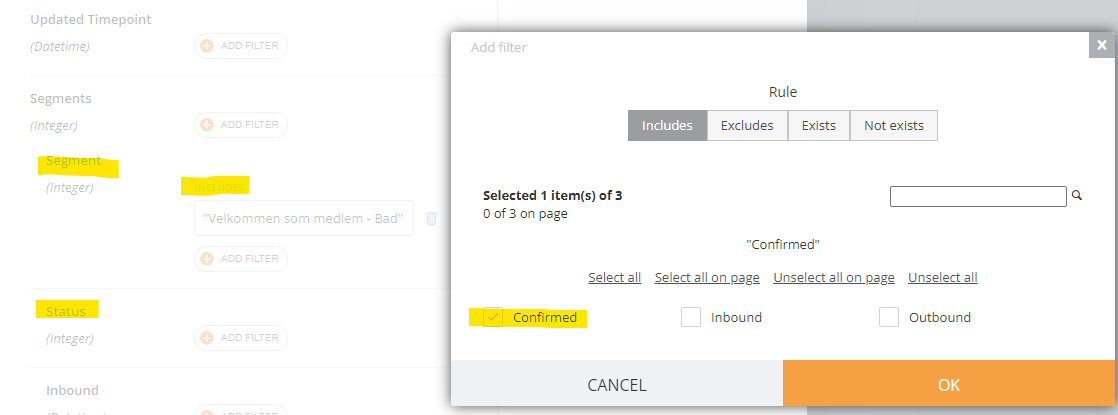Screen dimensions: 1118x415
Task: Click the Select all link
Action: 615,277
